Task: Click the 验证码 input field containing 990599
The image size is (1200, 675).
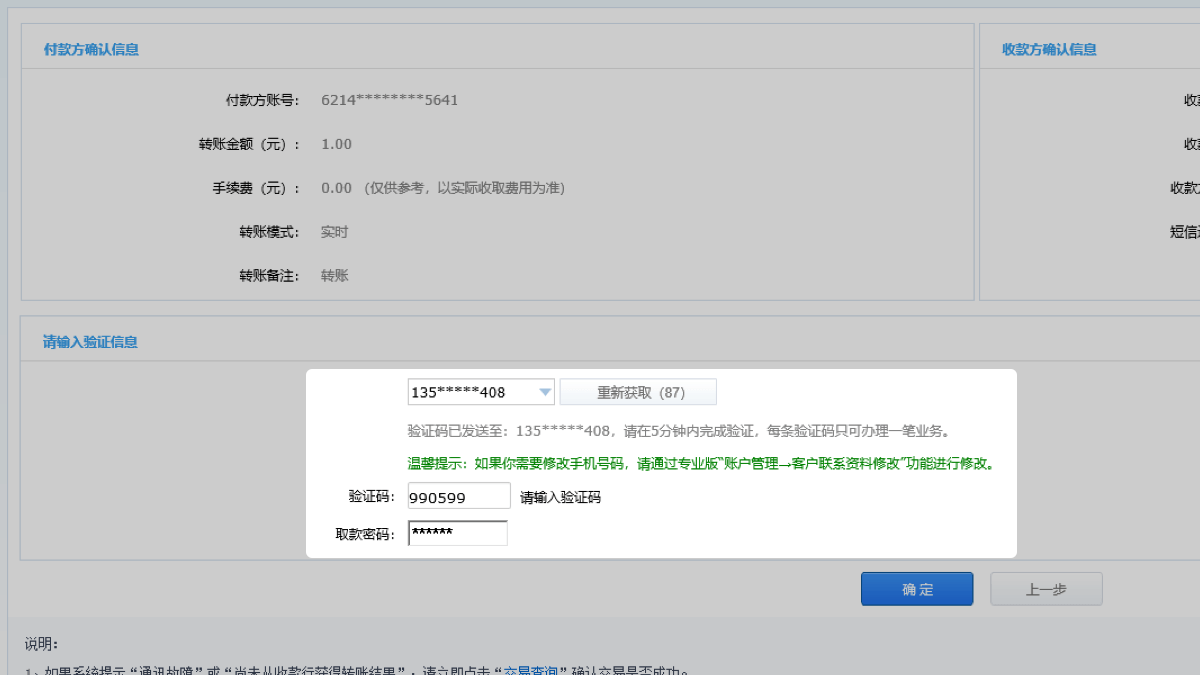Action: click(x=459, y=496)
